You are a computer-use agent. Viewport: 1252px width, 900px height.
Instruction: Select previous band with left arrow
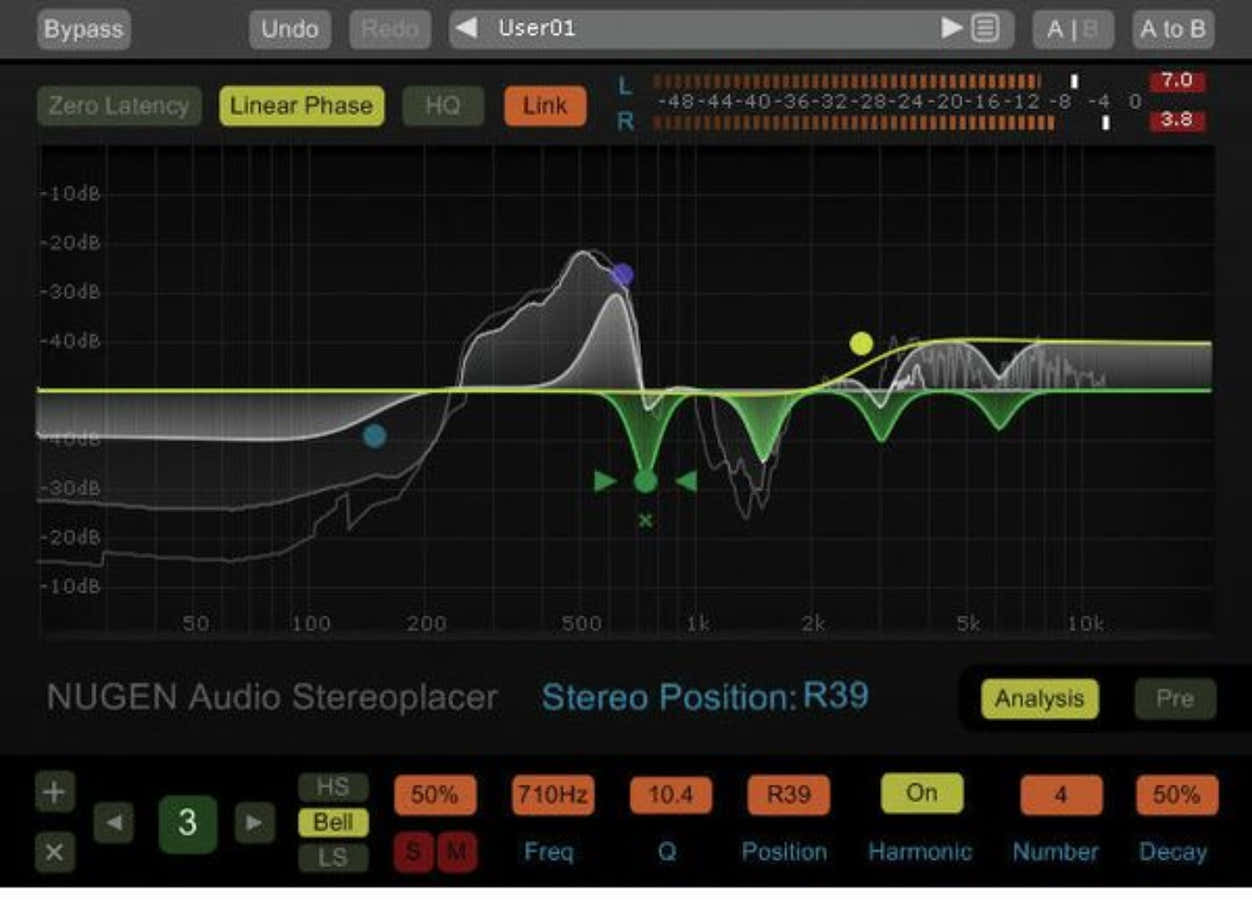tap(114, 823)
